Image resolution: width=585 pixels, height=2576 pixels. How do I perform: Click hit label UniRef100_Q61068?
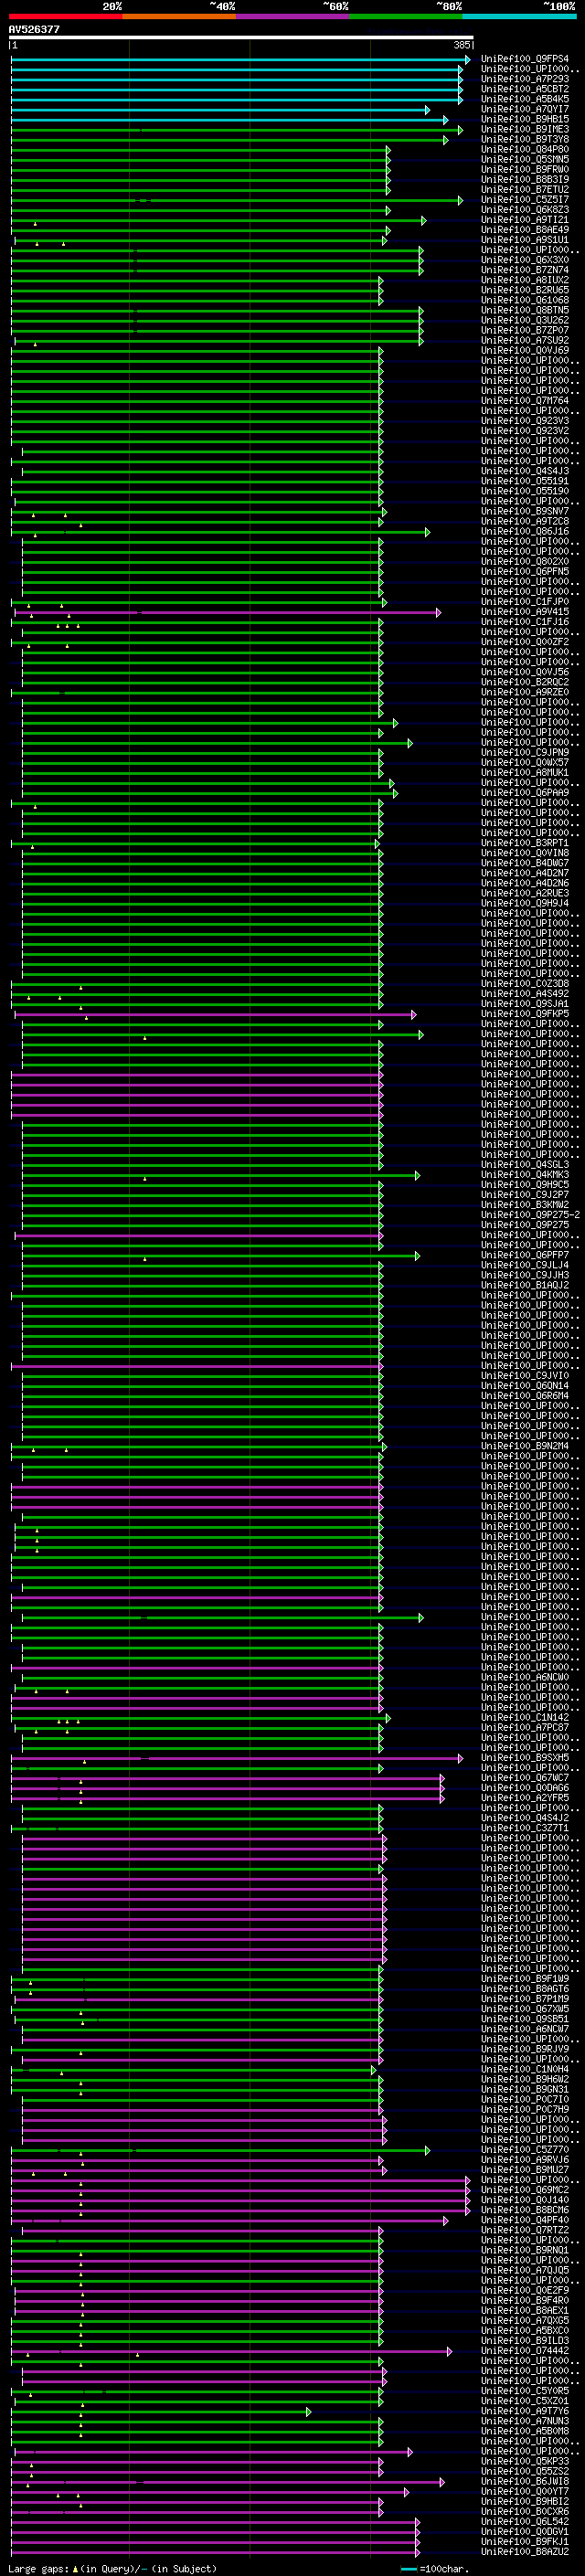pos(525,300)
